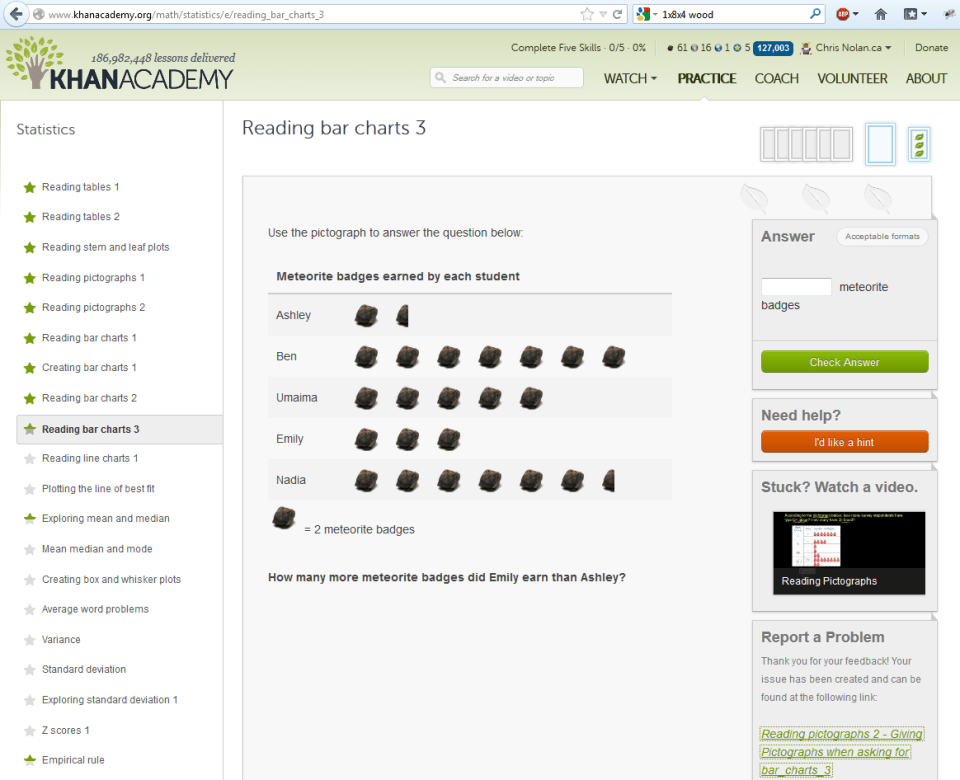Bookmark page with the star icon
This screenshot has height=780, width=960.
click(x=587, y=14)
